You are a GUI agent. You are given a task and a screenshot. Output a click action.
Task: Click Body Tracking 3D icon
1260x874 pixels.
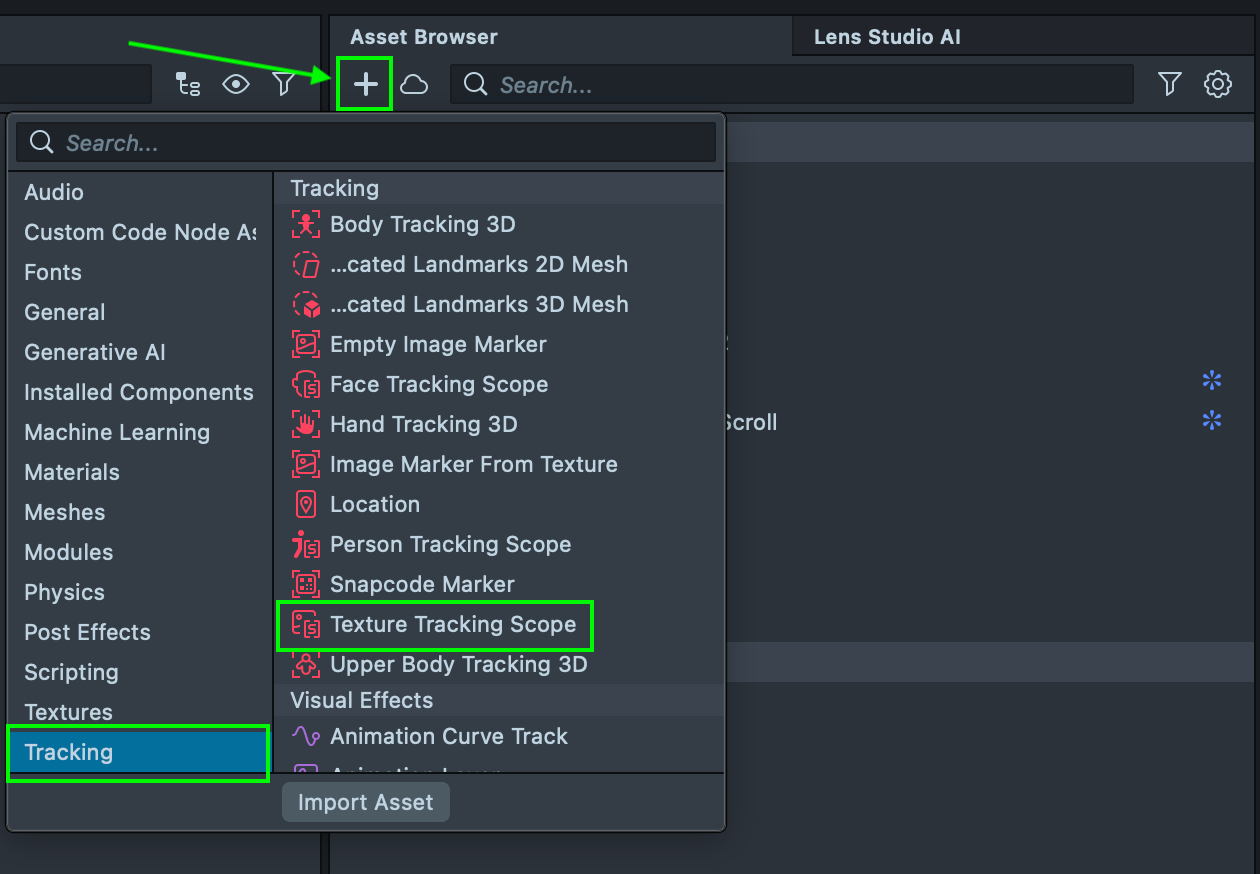point(306,224)
